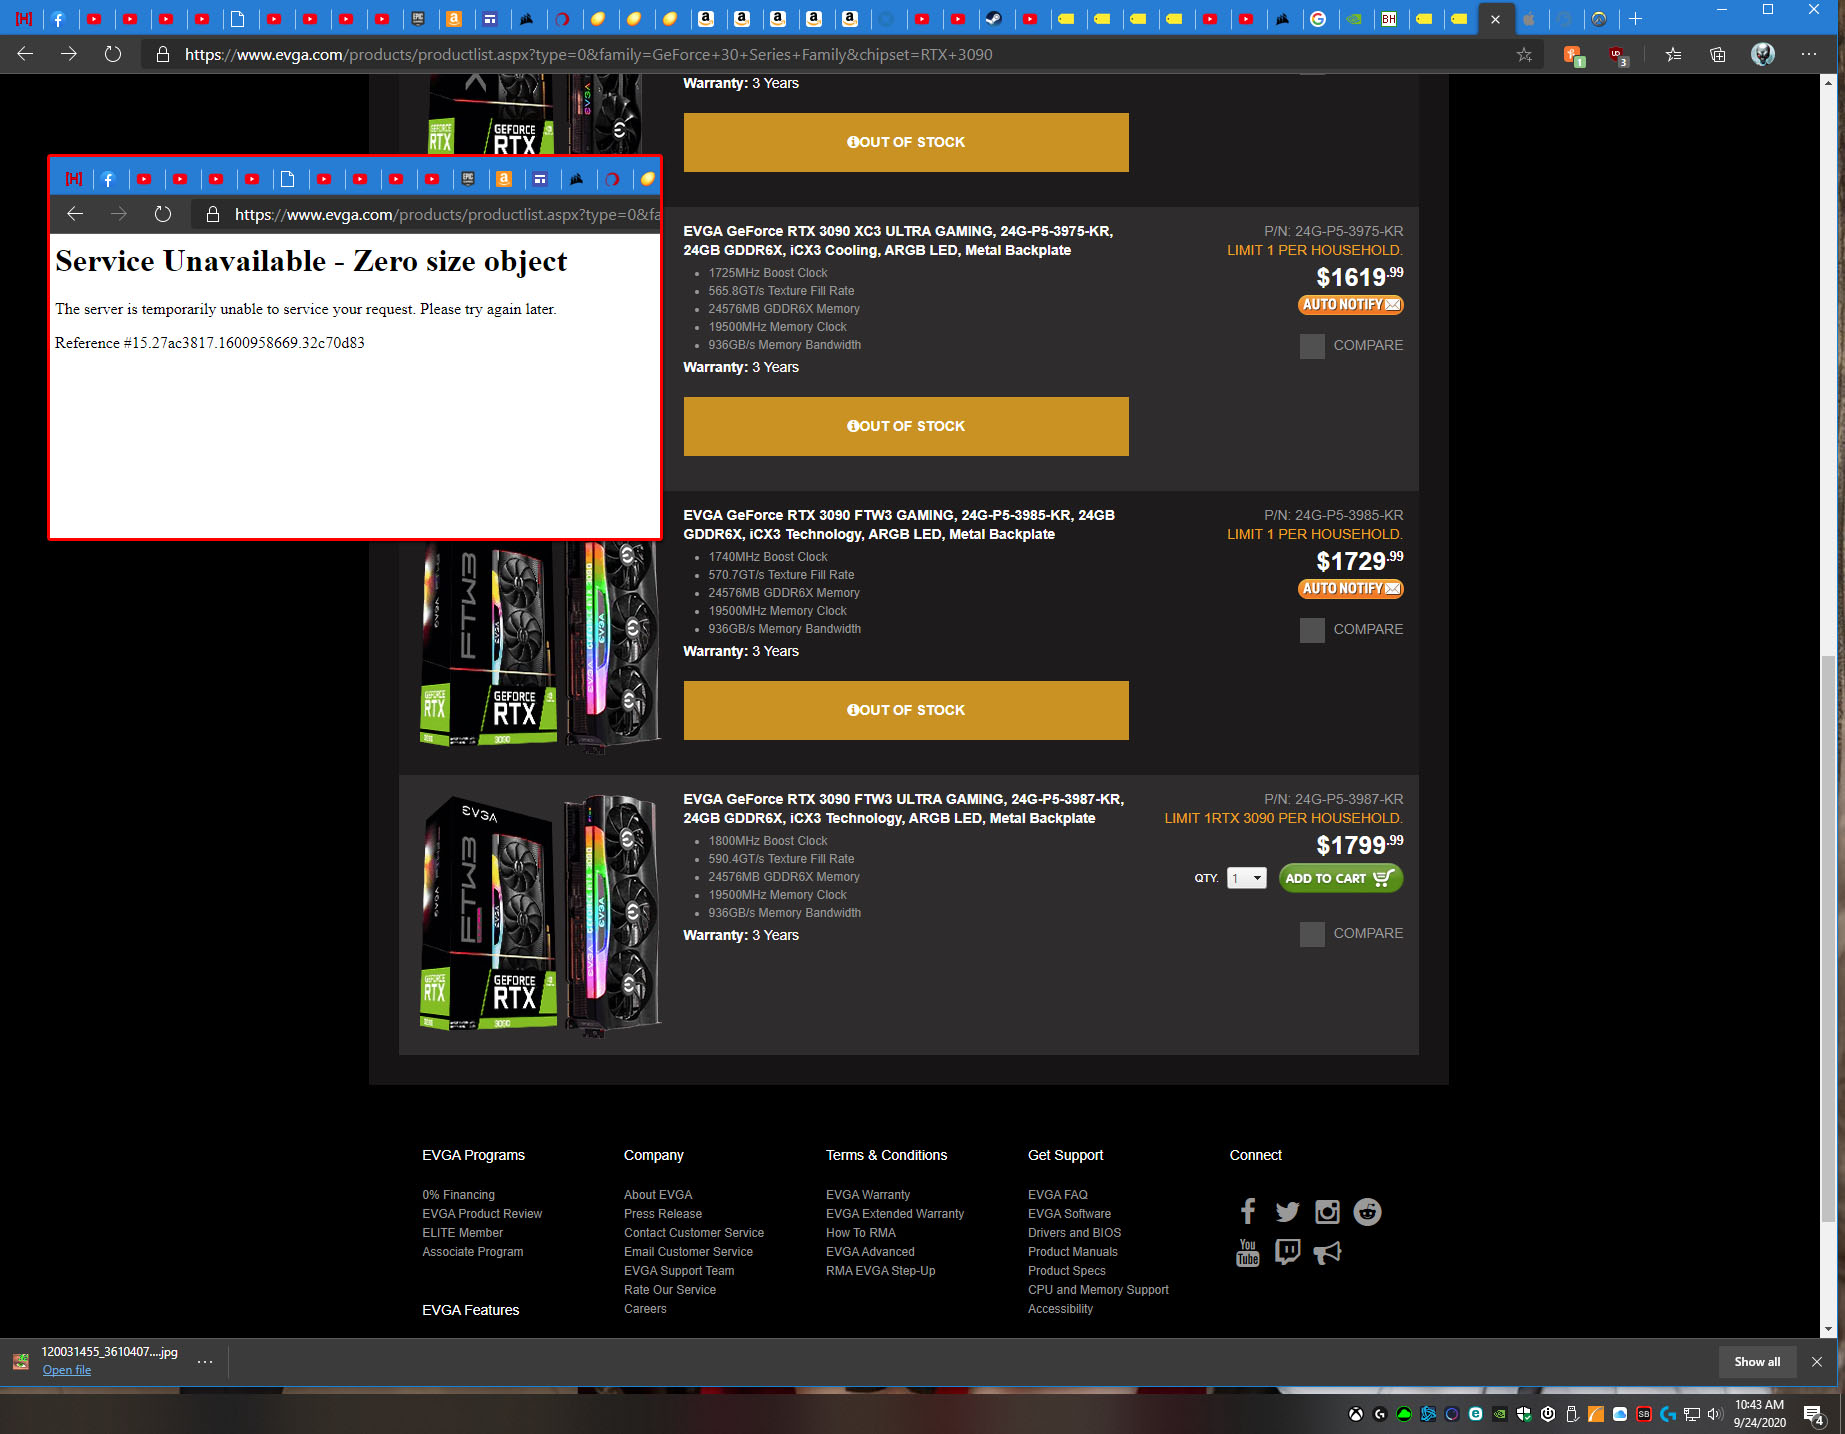Check COMPARE for RTX 3090 XC3 ULTRA
The image size is (1845, 1434).
[1312, 346]
